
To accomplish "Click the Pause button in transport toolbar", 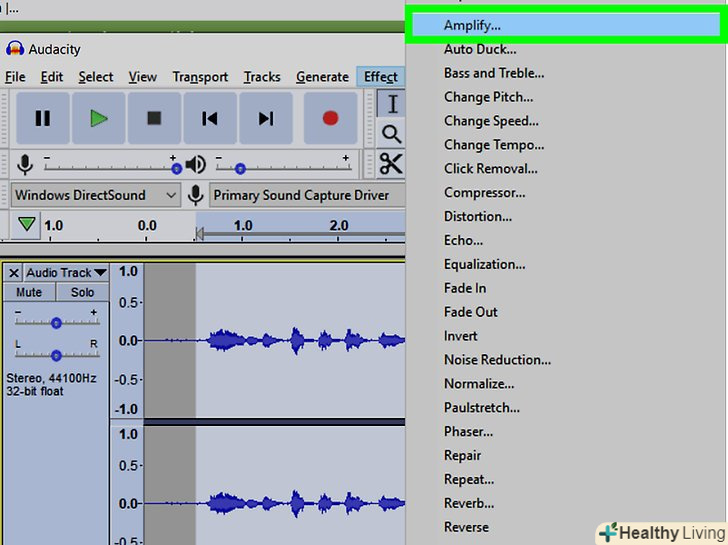I will point(42,118).
